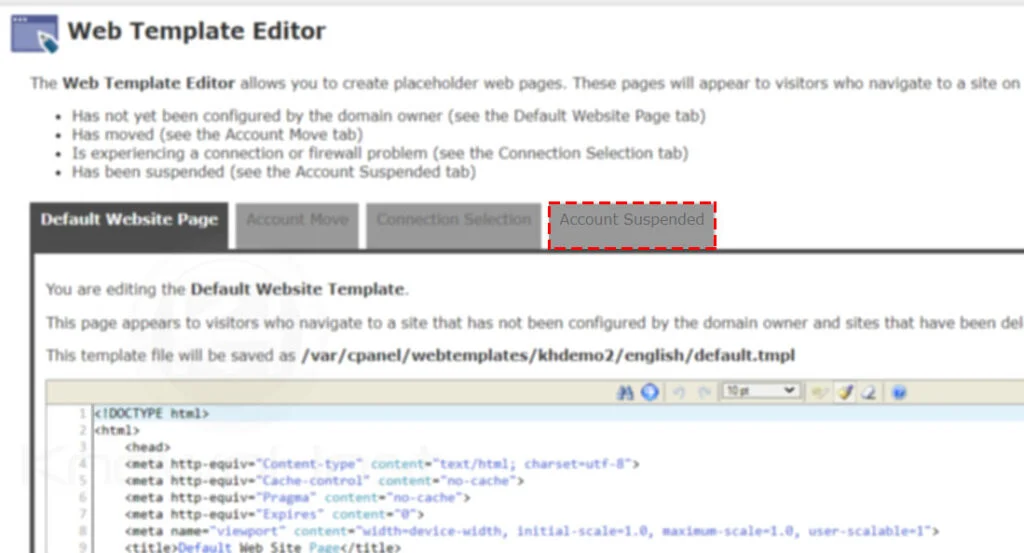Open the 10 pt font size dropdown
The image size is (1024, 553).
pos(761,391)
